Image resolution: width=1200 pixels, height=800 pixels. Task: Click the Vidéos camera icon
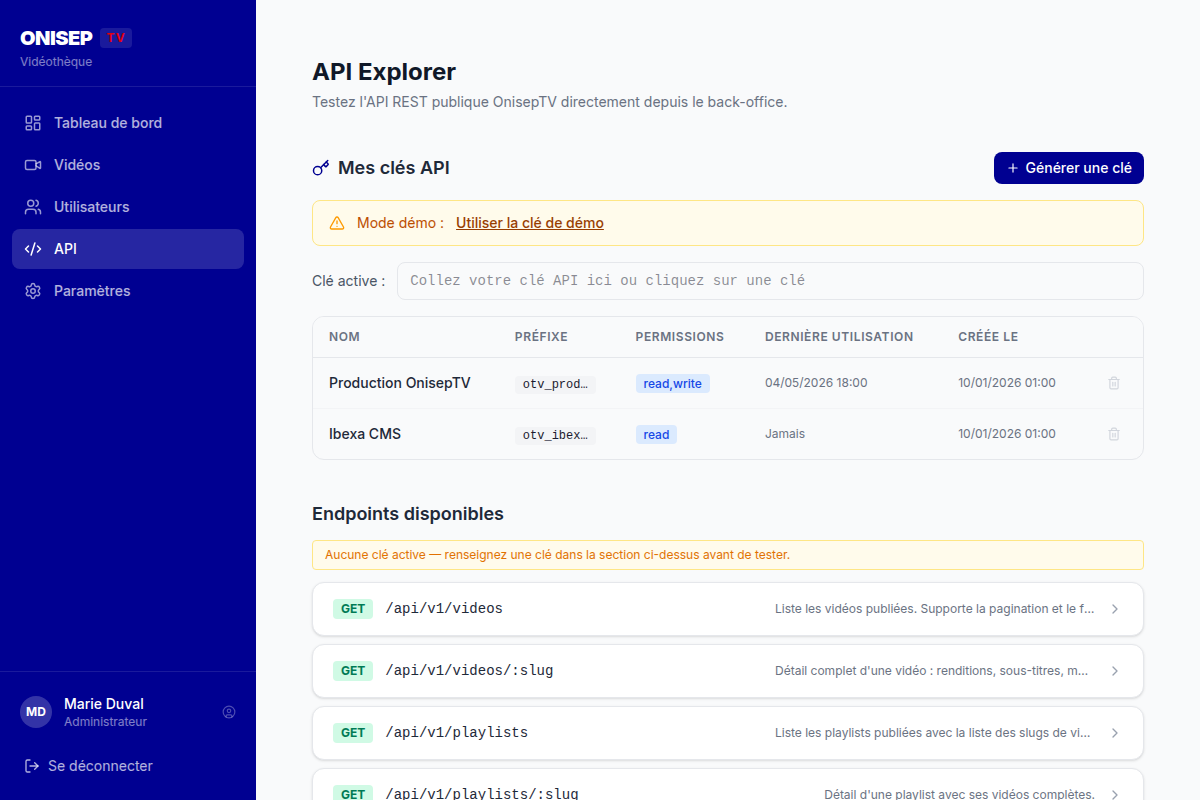coord(33,165)
